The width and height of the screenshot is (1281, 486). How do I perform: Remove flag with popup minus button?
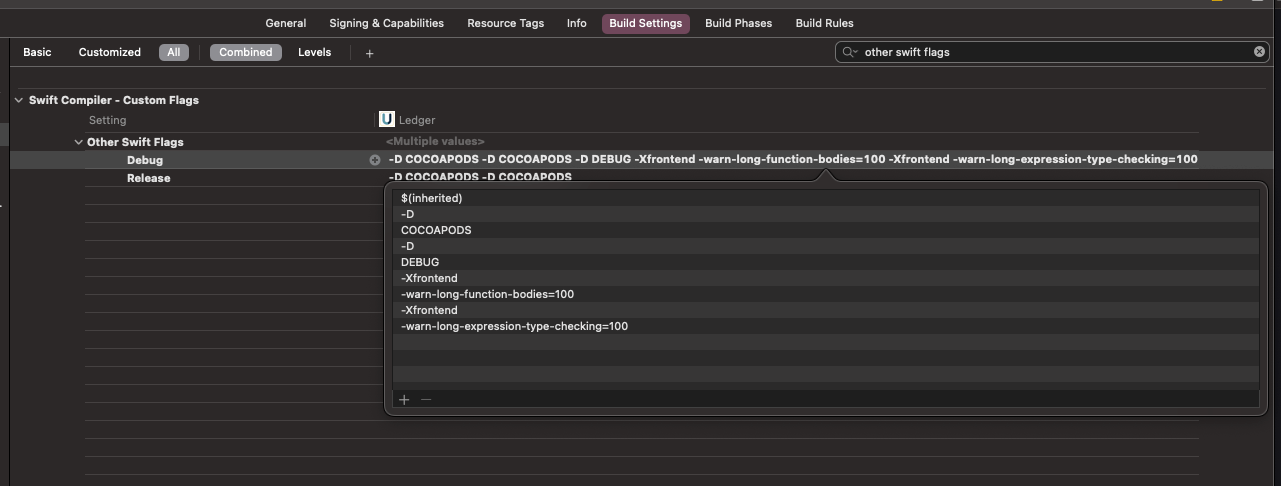[426, 399]
